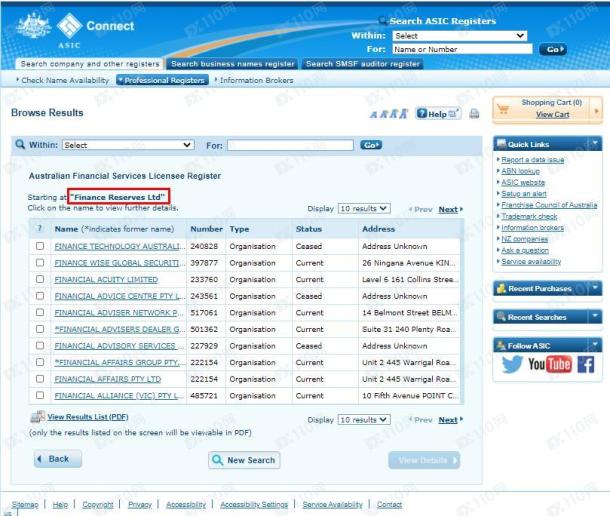Tick checkbox for Financial Advisory Services row
This screenshot has height=516, width=610.
[40, 346]
